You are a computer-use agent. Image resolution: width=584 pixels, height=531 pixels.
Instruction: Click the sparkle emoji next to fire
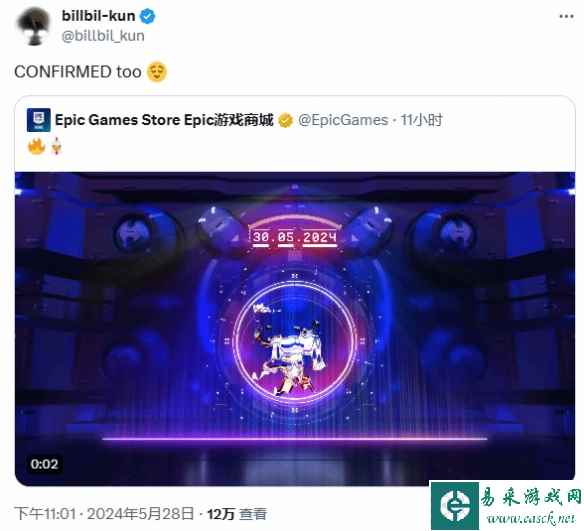pyautogui.click(x=56, y=146)
